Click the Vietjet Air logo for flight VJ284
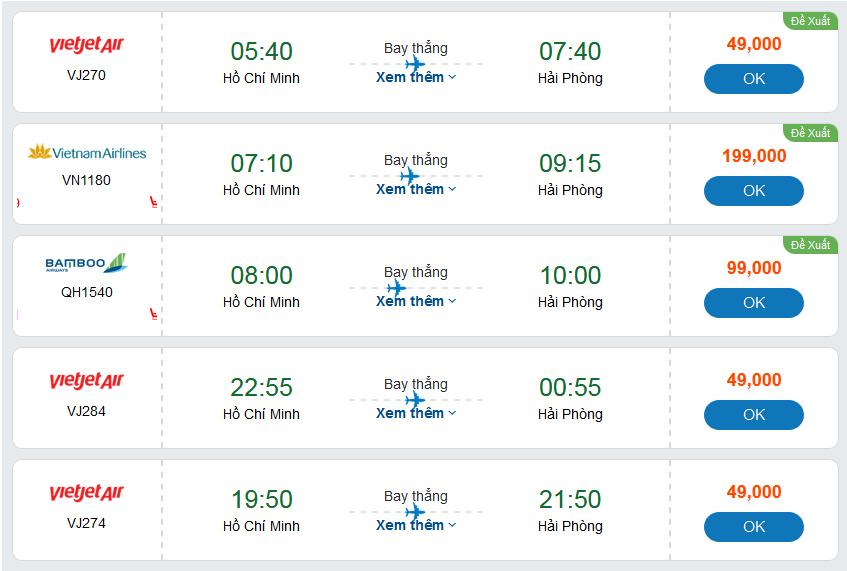This screenshot has width=847, height=571. pyautogui.click(x=86, y=382)
